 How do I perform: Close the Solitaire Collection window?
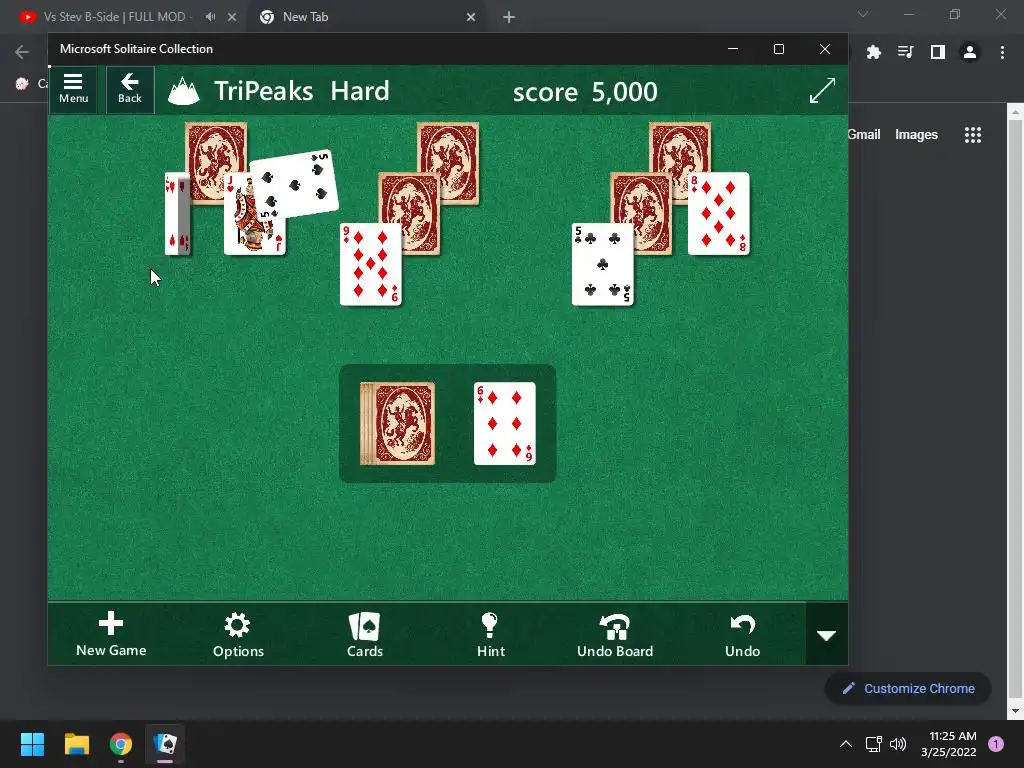point(825,49)
